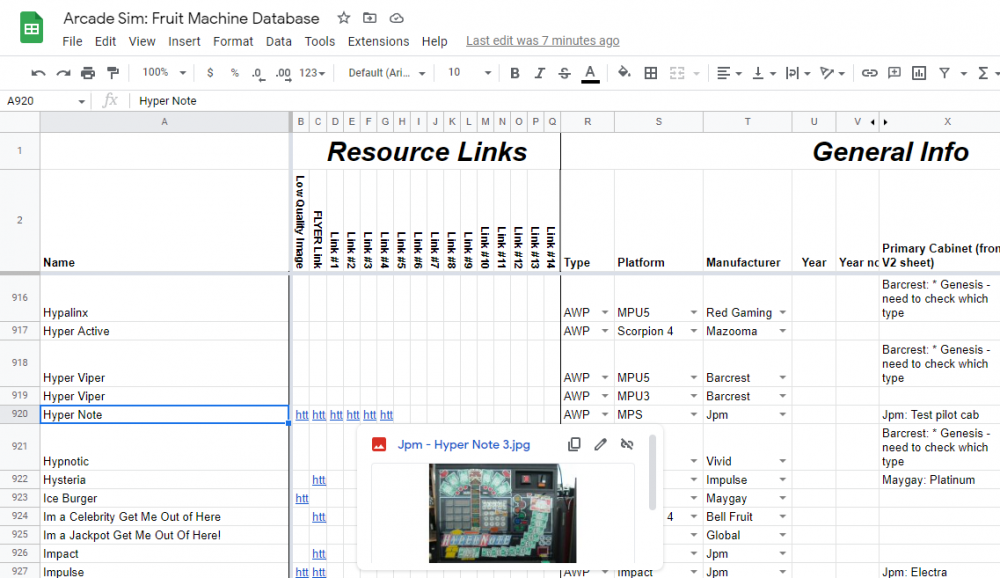This screenshot has width=1000, height=578.
Task: Open the Type dropdown for Hypalinx
Action: point(605,313)
